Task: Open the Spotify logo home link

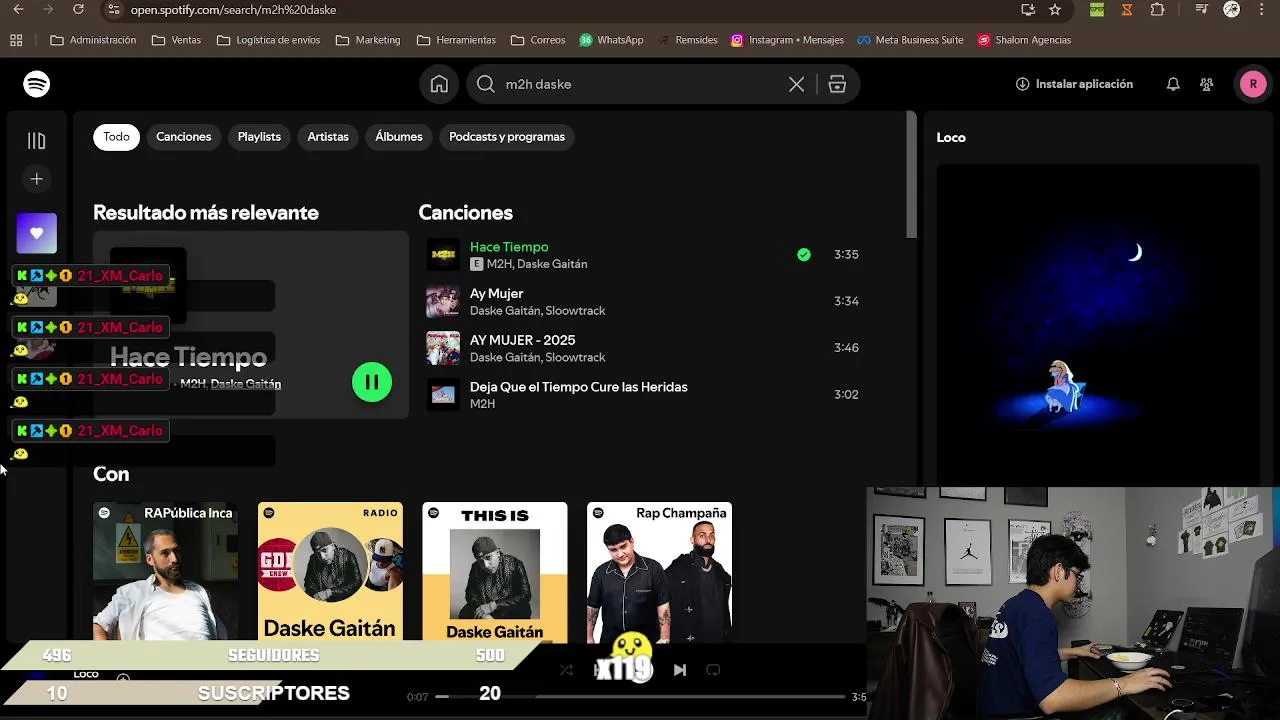Action: pos(37,84)
